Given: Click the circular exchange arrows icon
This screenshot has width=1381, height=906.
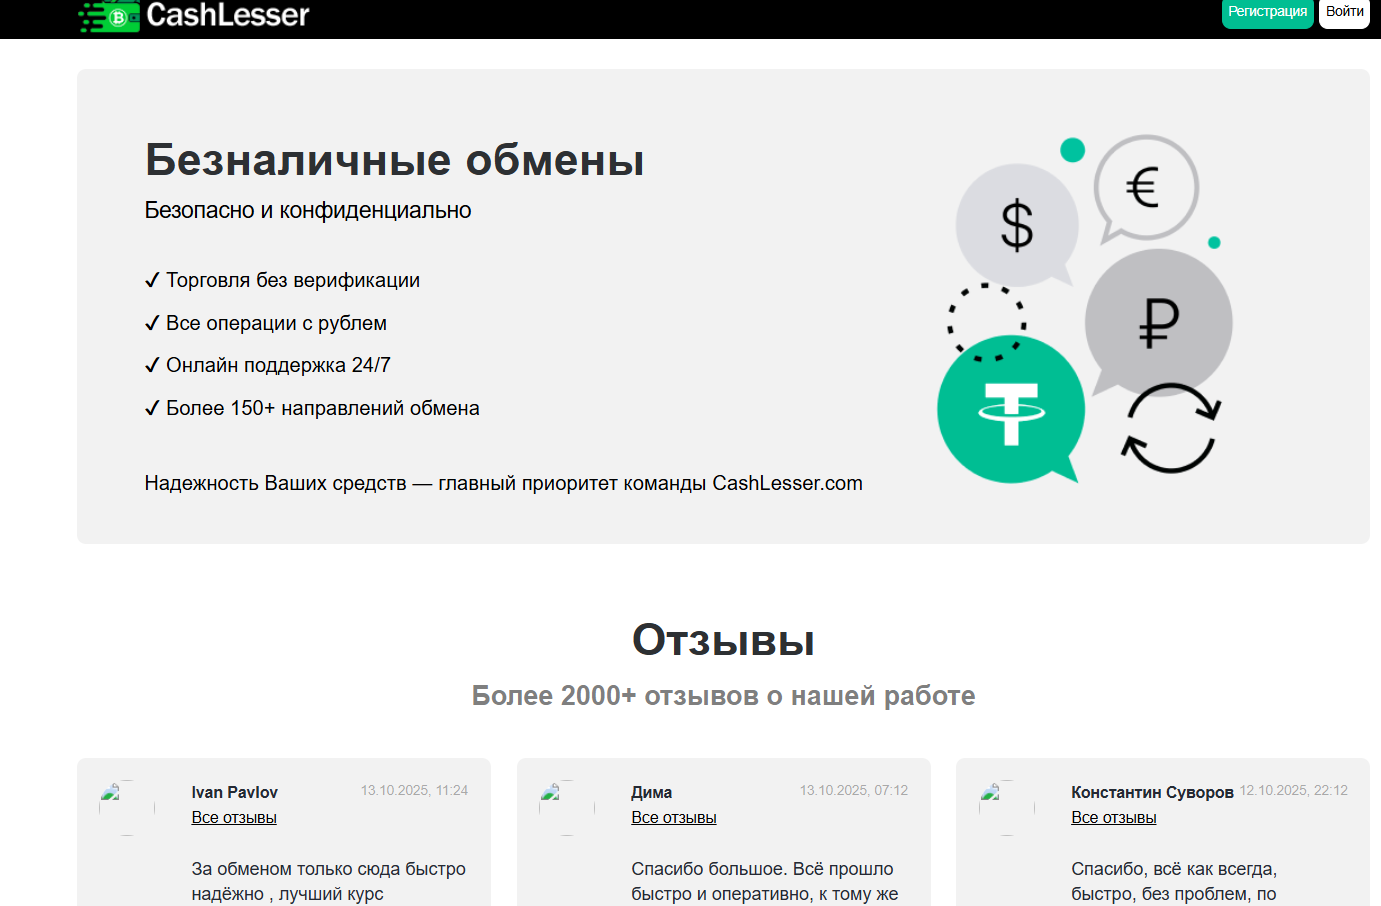Looking at the screenshot, I should (1170, 428).
